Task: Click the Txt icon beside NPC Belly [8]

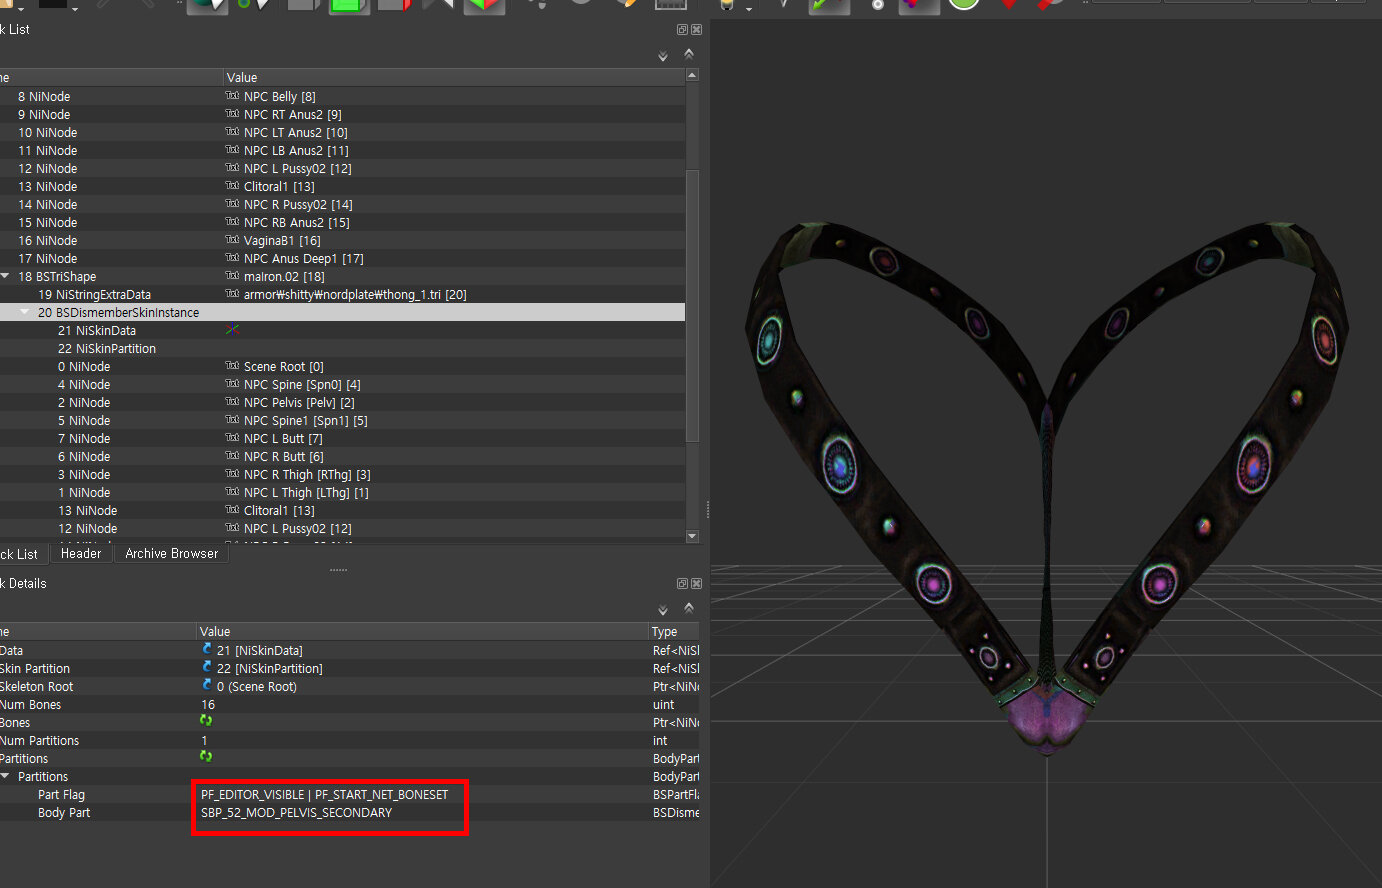Action: [232, 96]
